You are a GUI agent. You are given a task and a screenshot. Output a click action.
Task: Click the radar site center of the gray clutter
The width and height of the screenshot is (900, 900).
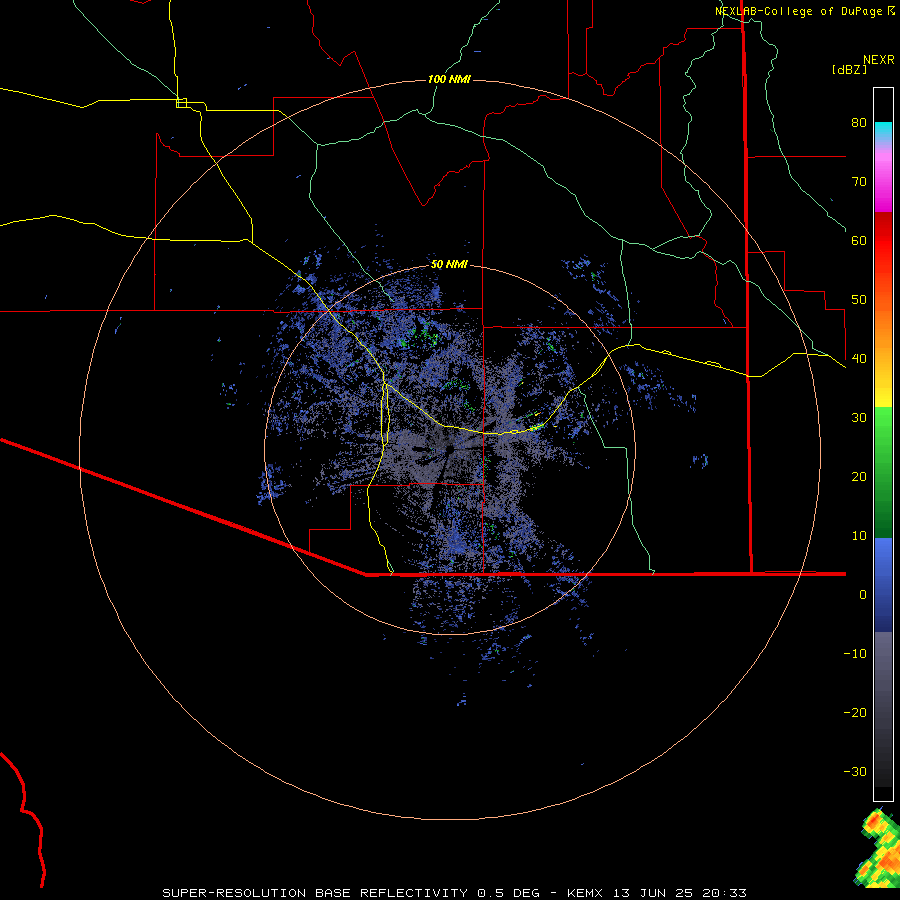(x=449, y=449)
